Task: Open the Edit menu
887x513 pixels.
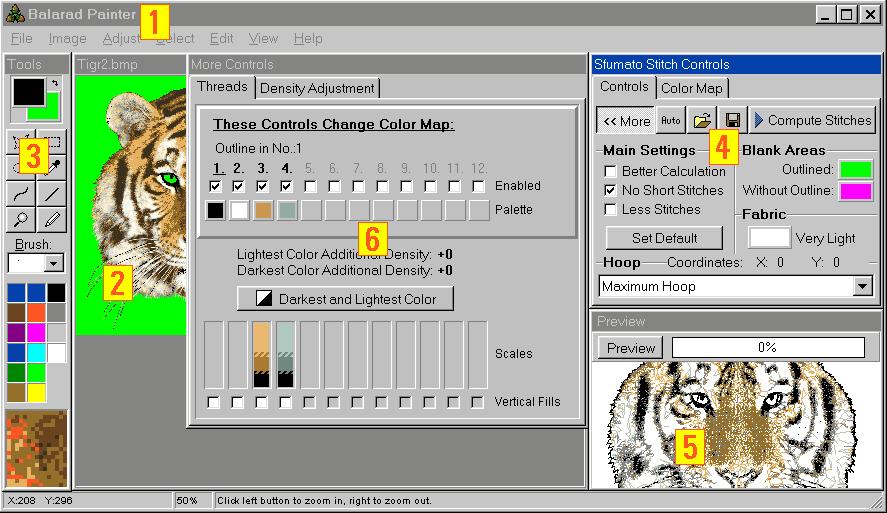Action: [x=221, y=38]
